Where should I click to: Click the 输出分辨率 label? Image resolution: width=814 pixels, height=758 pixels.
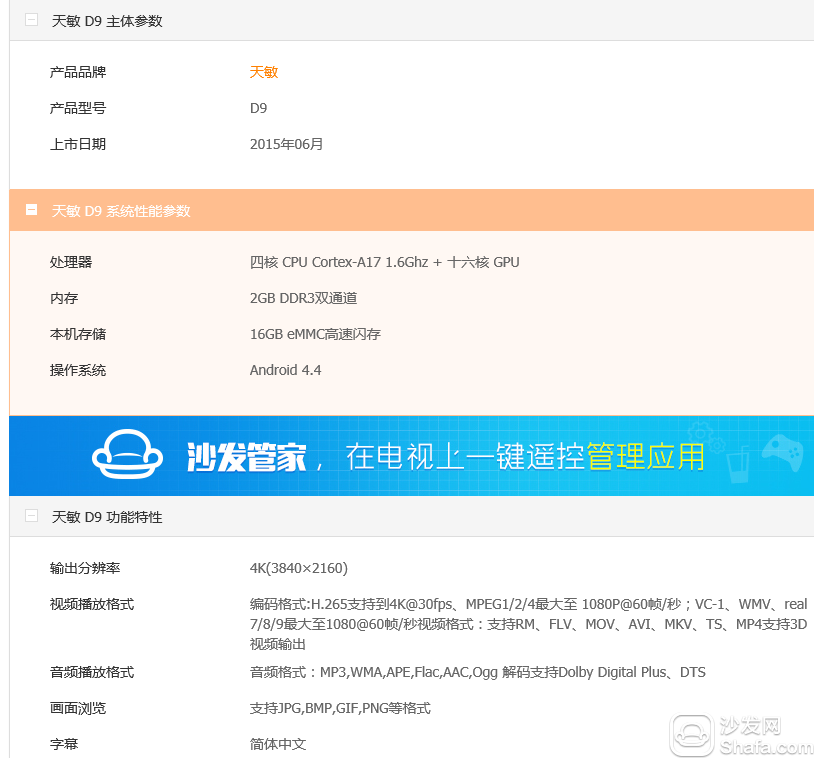85,568
